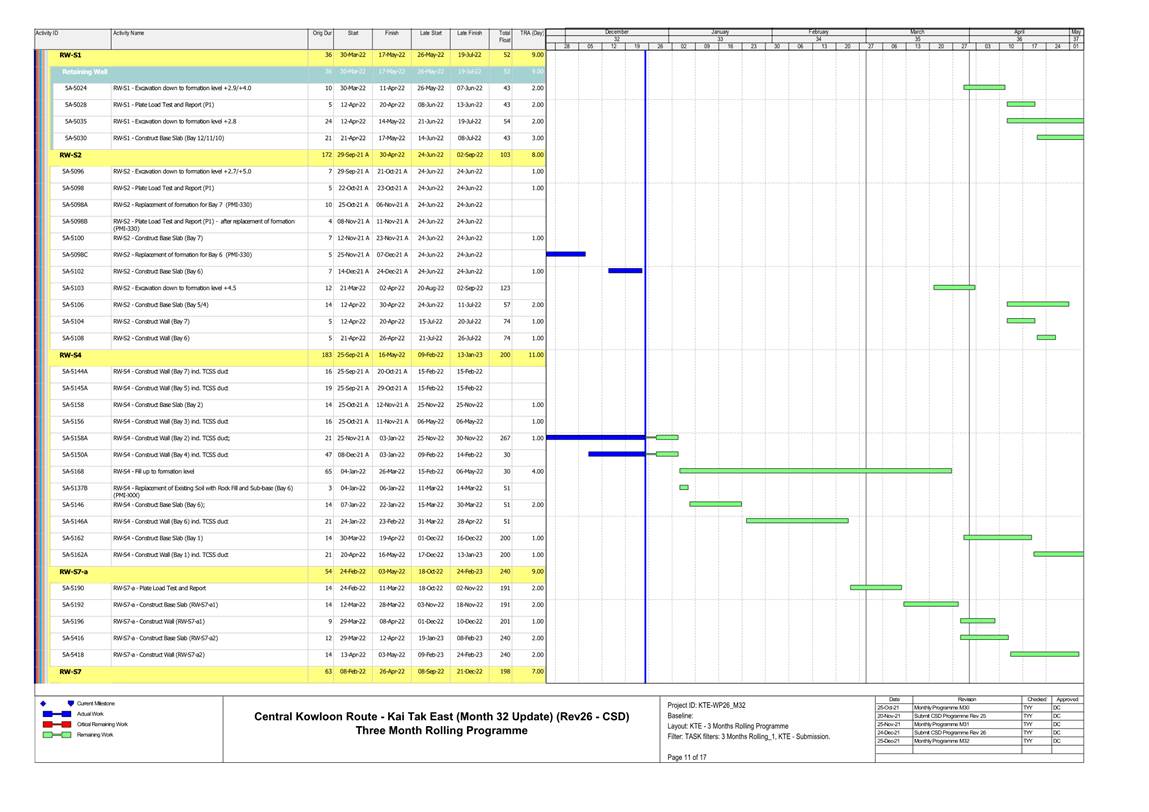The image size is (1149, 812).
Task: Sort by the Total Float column header
Action: [x=505, y=35]
